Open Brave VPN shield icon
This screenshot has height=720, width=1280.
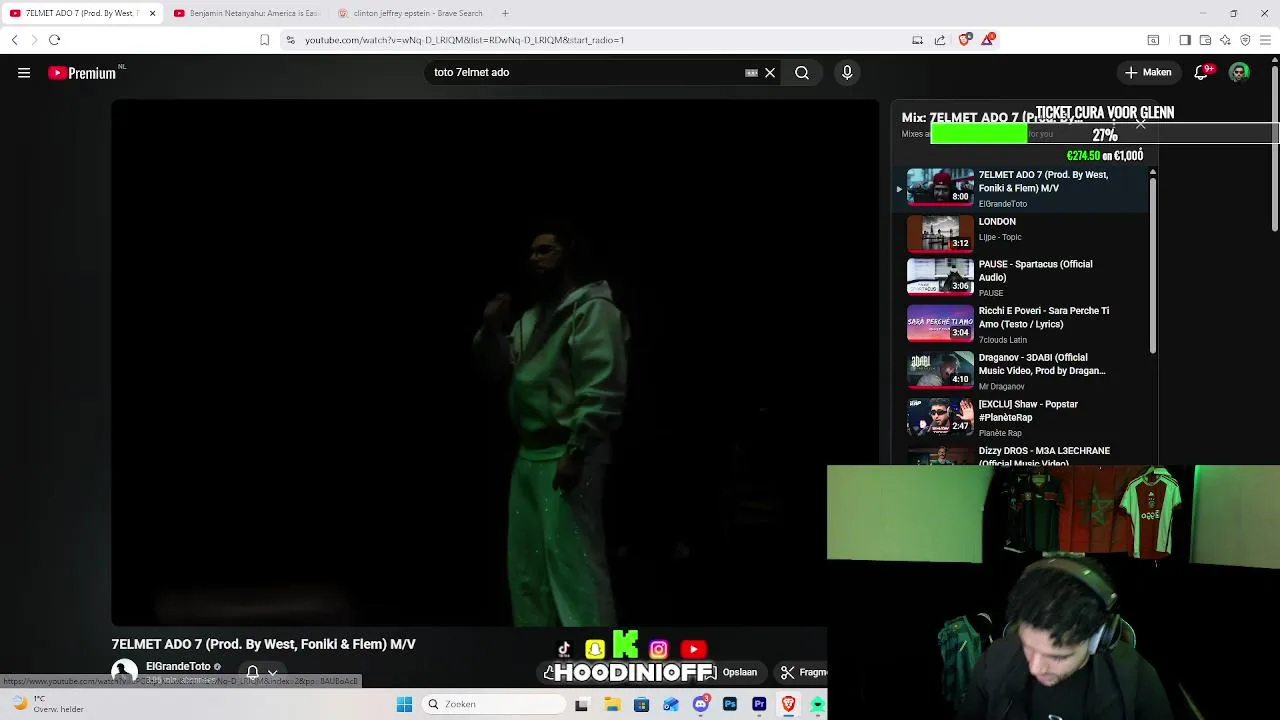point(1245,40)
